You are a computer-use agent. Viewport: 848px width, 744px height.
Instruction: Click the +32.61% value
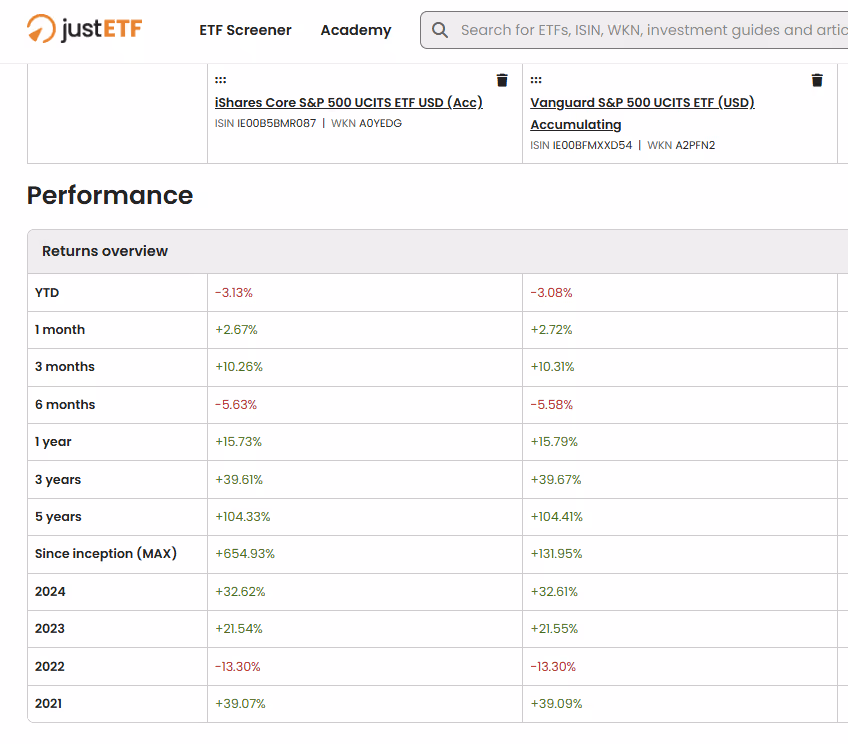click(554, 592)
